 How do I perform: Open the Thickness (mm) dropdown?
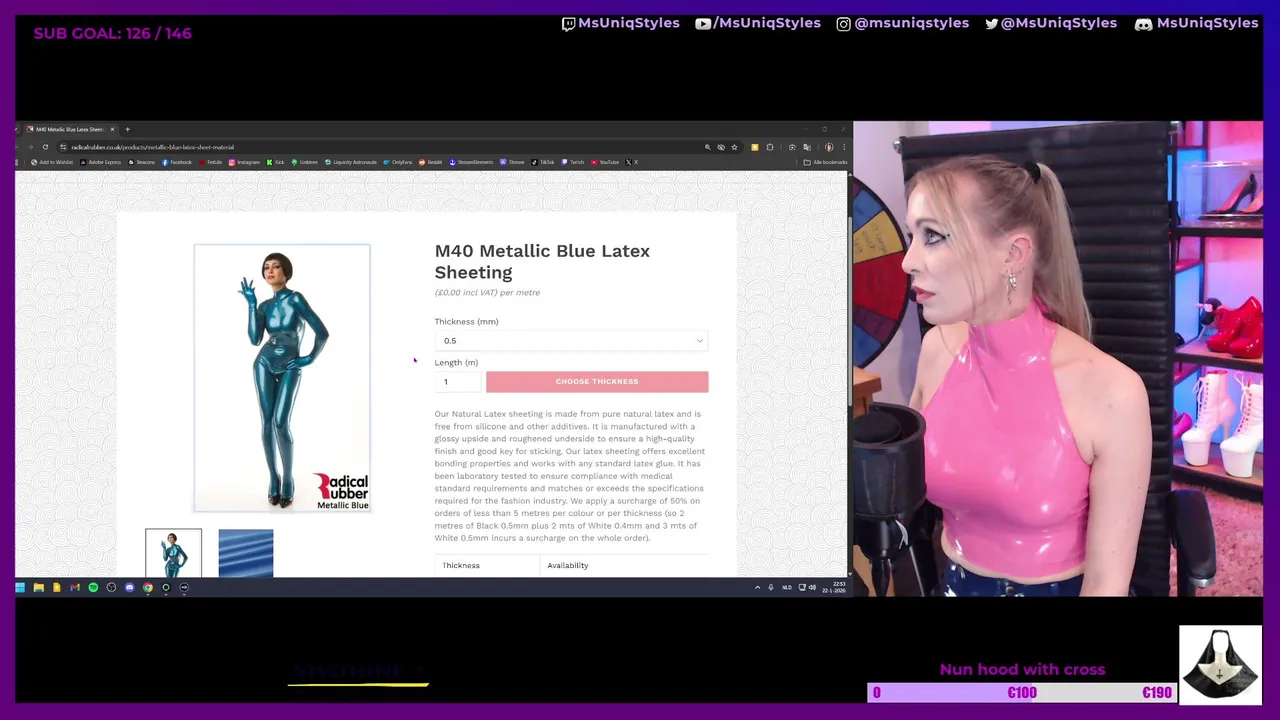(x=571, y=341)
